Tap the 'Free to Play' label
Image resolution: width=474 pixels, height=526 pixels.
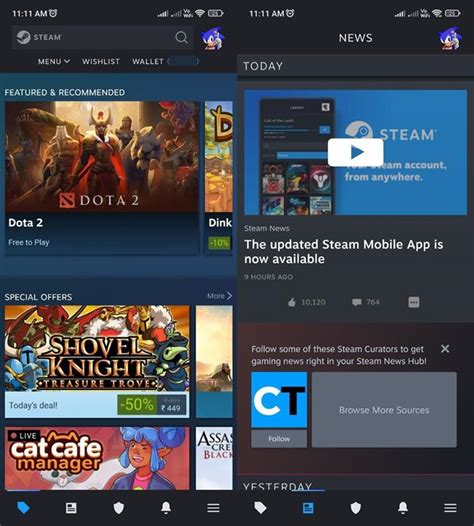pyautogui.click(x=29, y=242)
